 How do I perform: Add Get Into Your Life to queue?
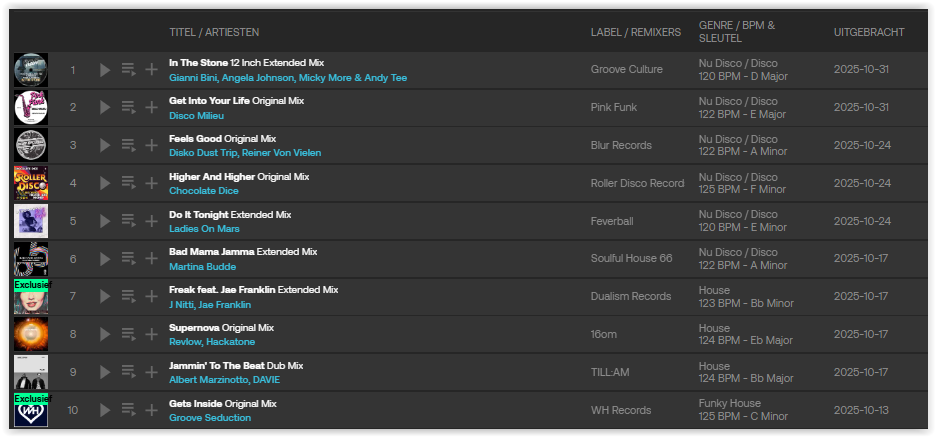[x=128, y=108]
